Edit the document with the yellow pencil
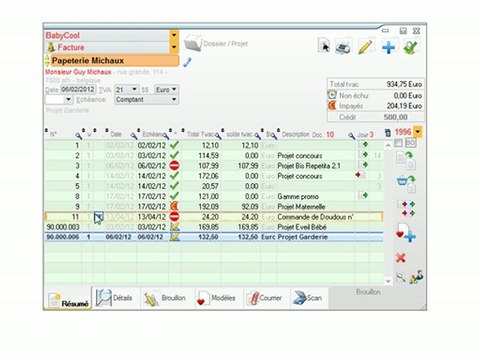480x360 pixels. tap(365, 46)
